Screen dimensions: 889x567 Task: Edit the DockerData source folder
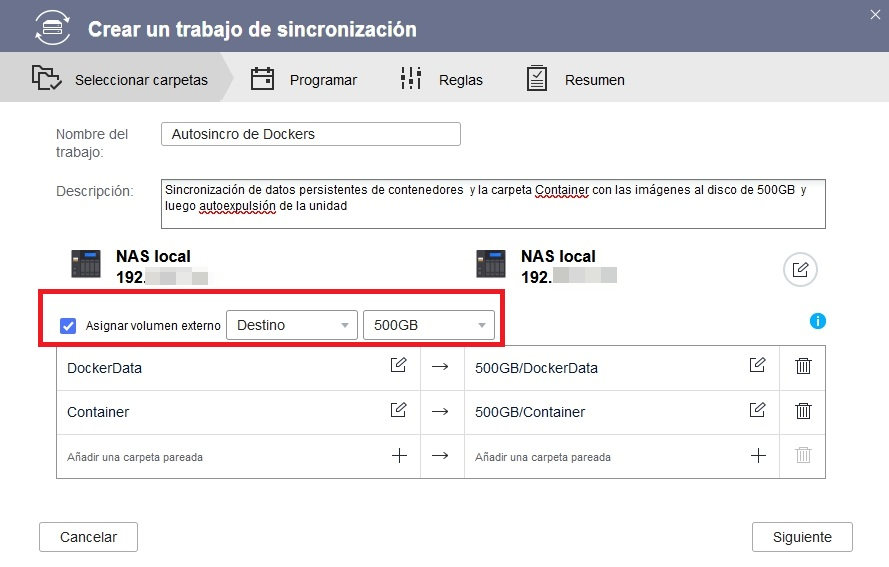click(x=398, y=366)
